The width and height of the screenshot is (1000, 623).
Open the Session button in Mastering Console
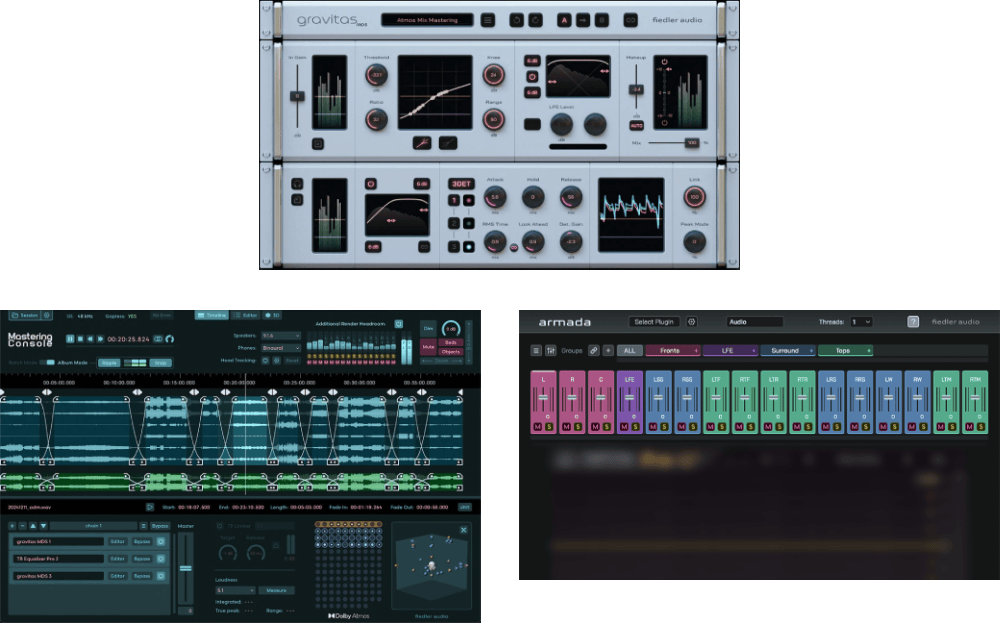point(25,315)
